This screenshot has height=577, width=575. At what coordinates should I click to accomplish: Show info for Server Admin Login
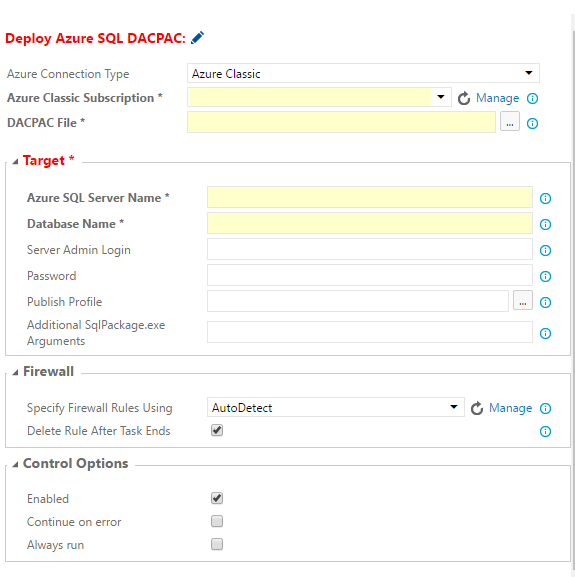pos(545,250)
